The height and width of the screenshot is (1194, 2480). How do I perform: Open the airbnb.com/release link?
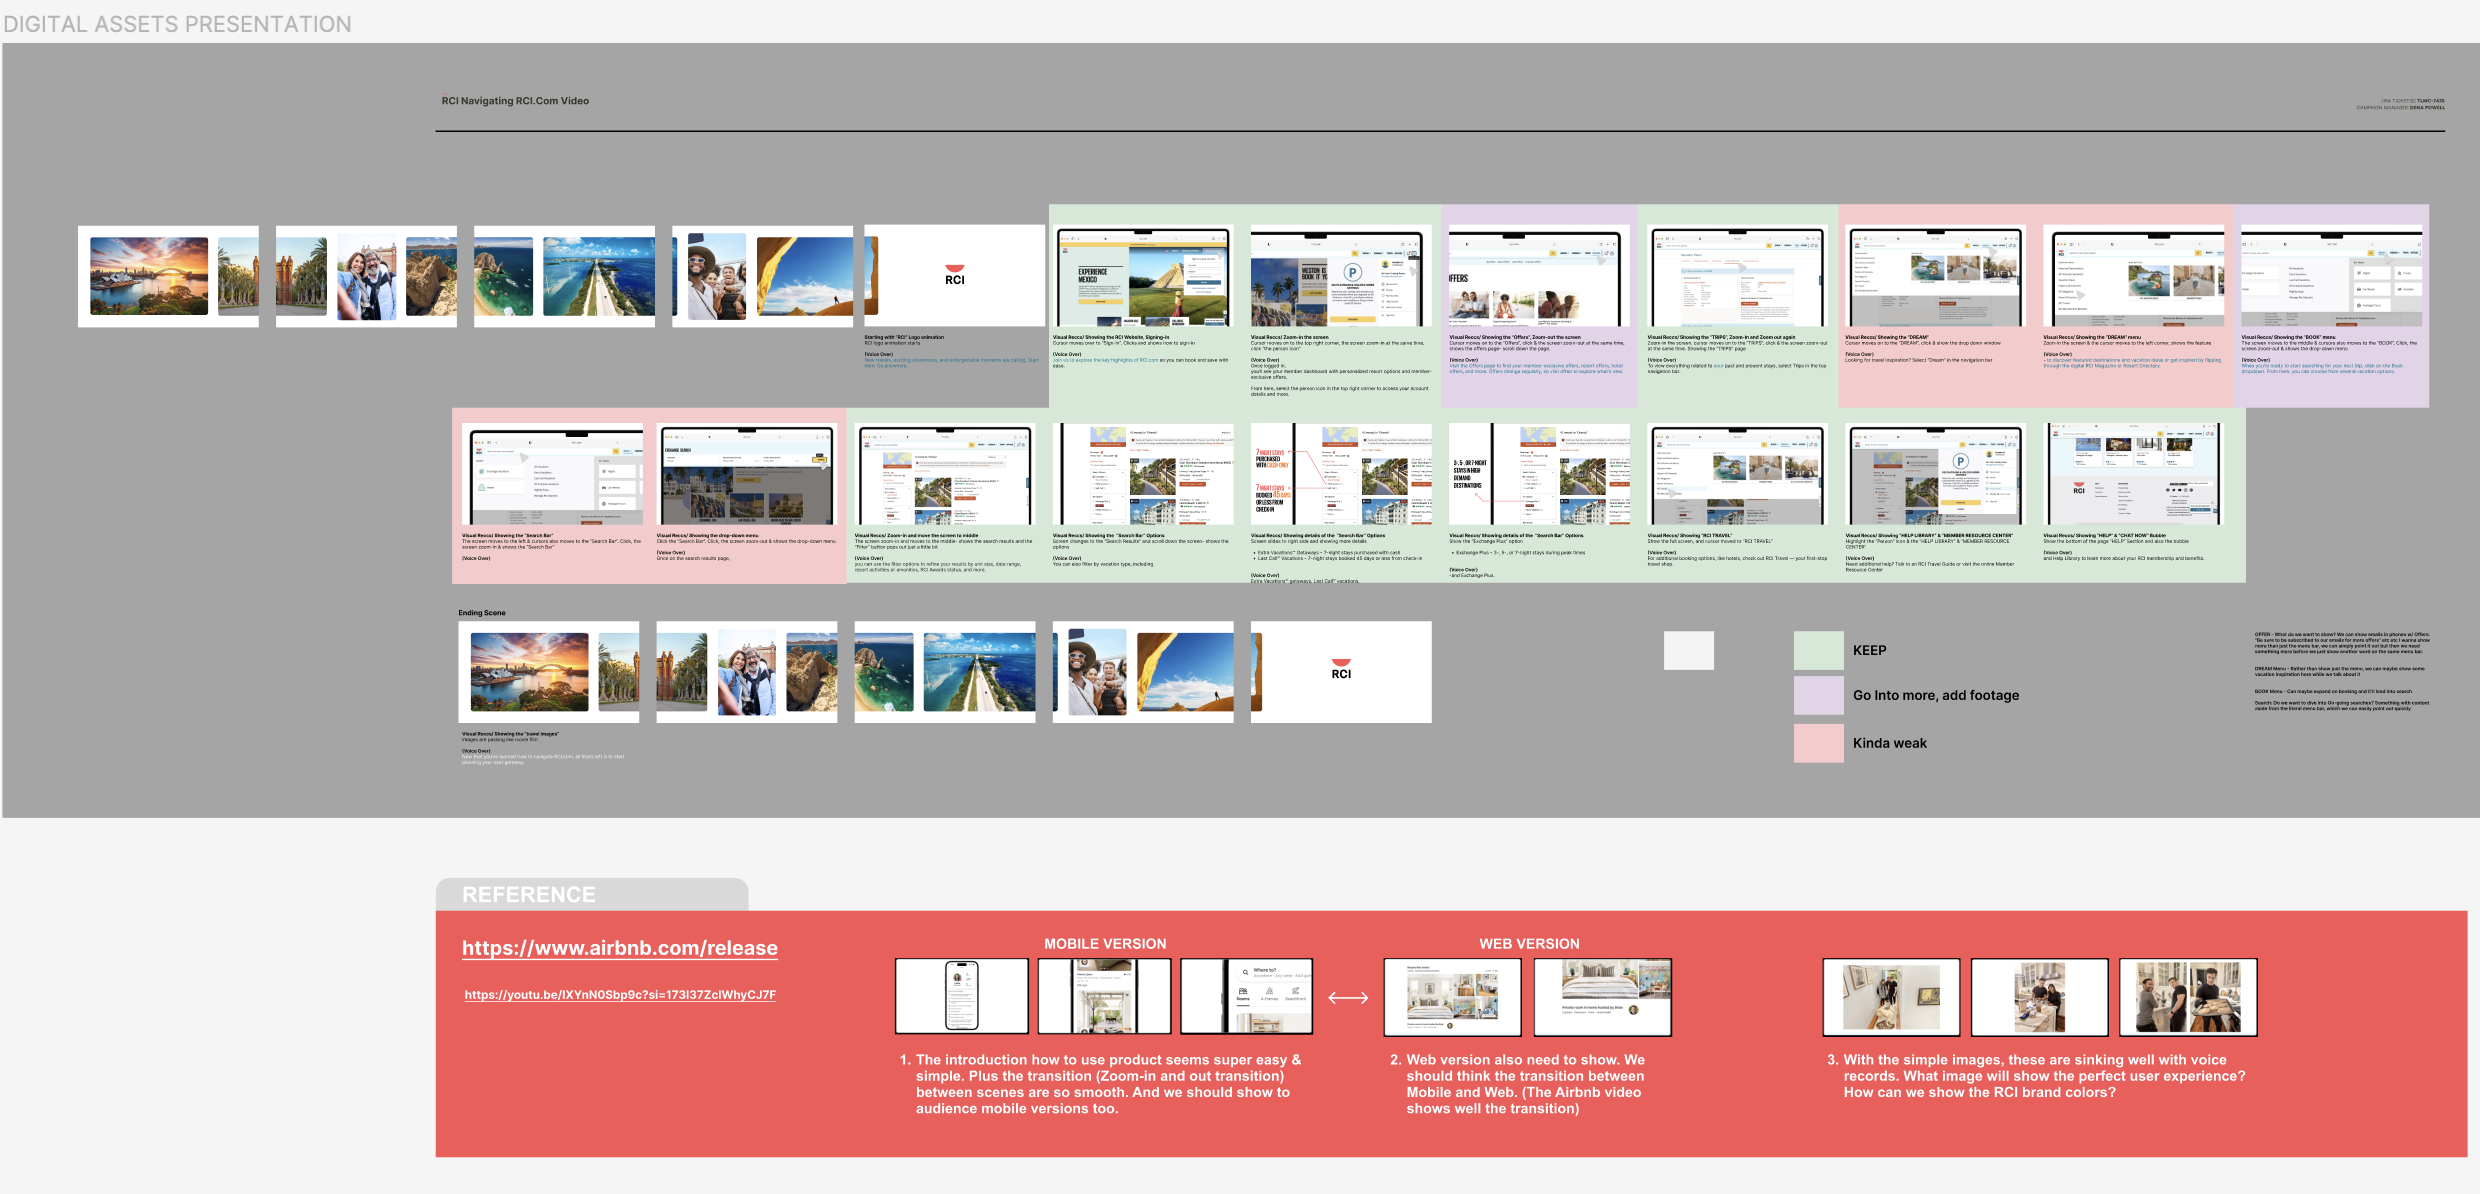[619, 948]
